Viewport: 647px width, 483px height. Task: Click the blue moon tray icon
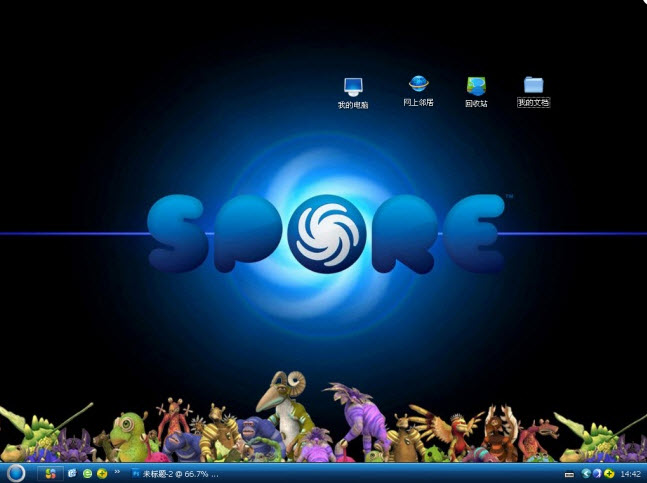click(597, 474)
